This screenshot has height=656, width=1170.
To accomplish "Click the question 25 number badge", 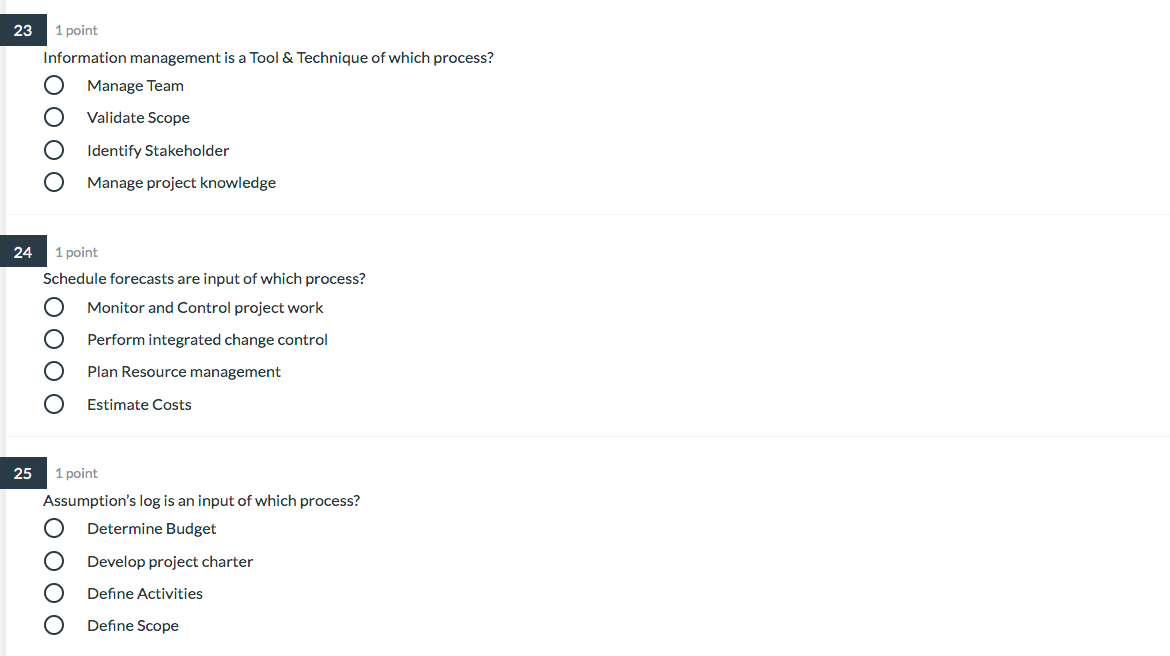I will (x=23, y=473).
